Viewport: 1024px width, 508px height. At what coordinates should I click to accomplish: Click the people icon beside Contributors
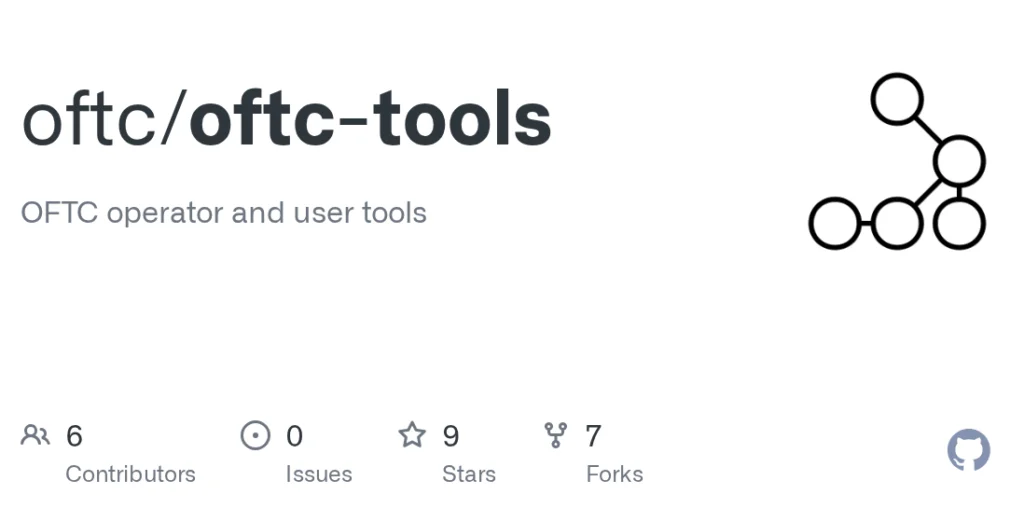(x=35, y=435)
